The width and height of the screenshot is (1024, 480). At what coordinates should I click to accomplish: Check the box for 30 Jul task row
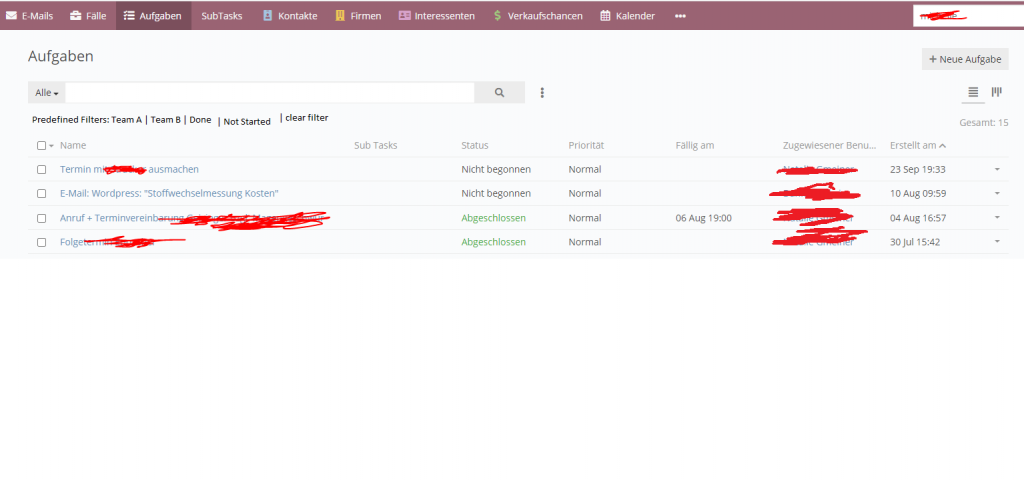[x=42, y=242]
